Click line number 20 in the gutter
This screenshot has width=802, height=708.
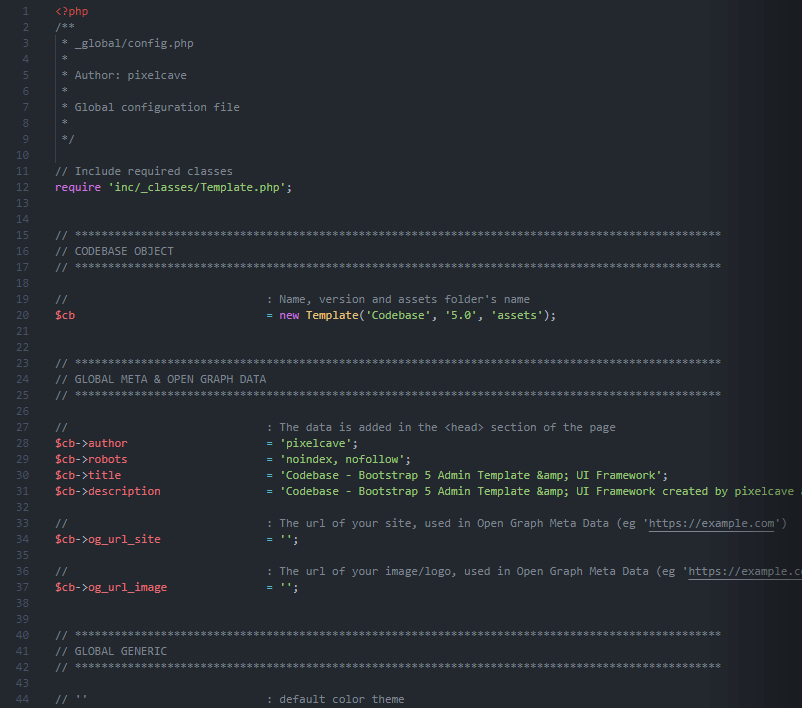tap(22, 314)
